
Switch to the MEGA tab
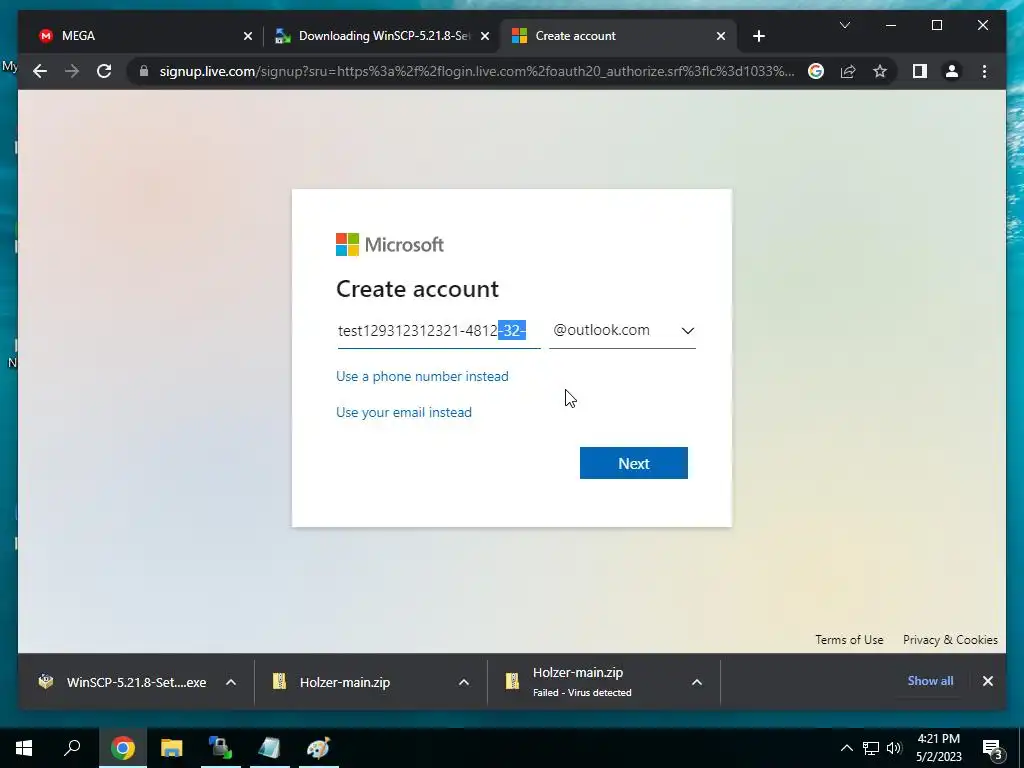pyautogui.click(x=141, y=36)
